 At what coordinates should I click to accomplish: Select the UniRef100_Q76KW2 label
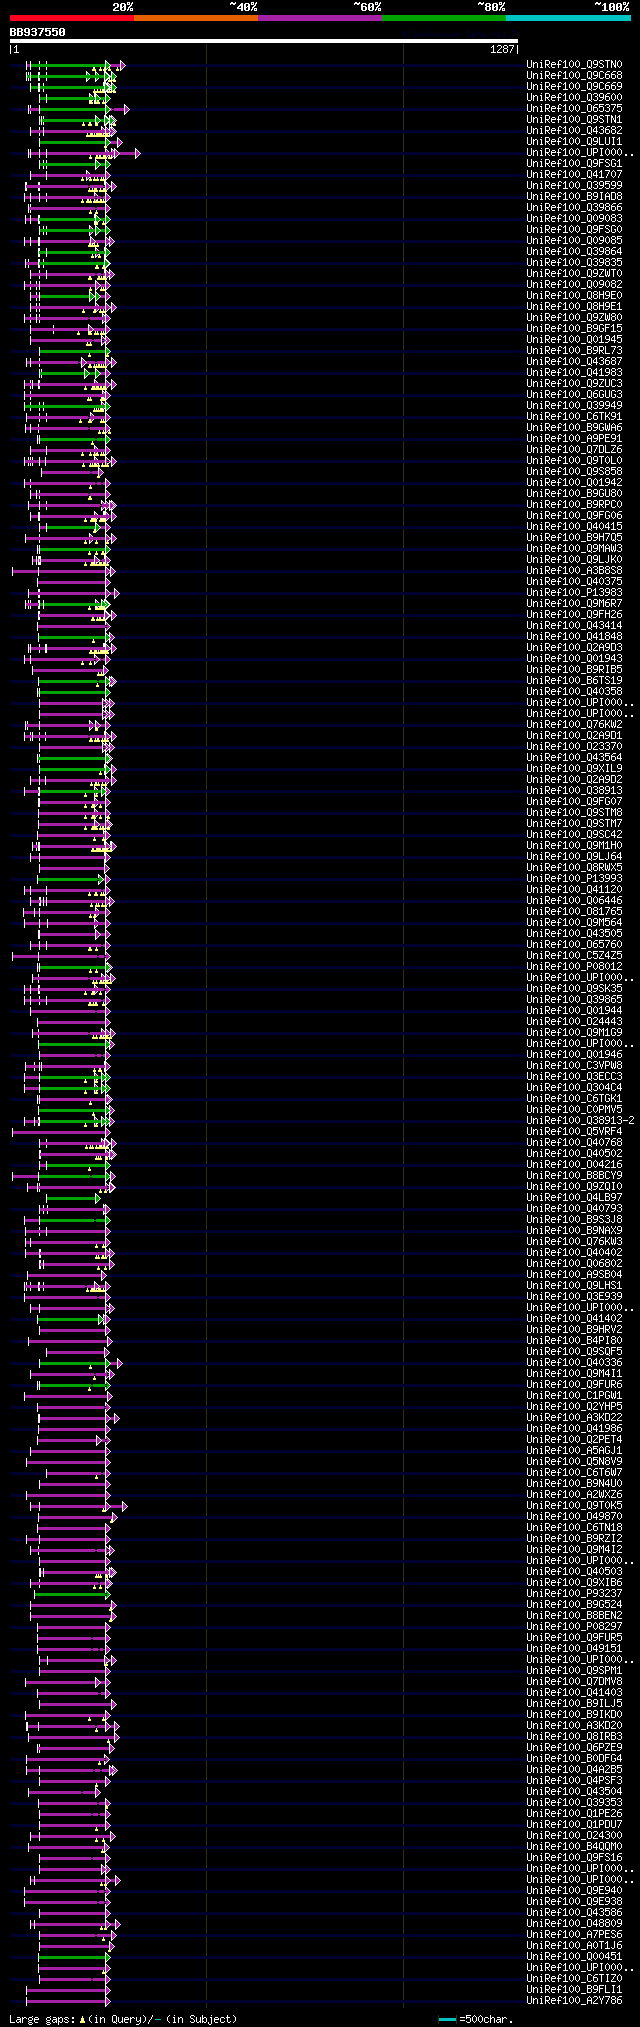click(x=574, y=725)
